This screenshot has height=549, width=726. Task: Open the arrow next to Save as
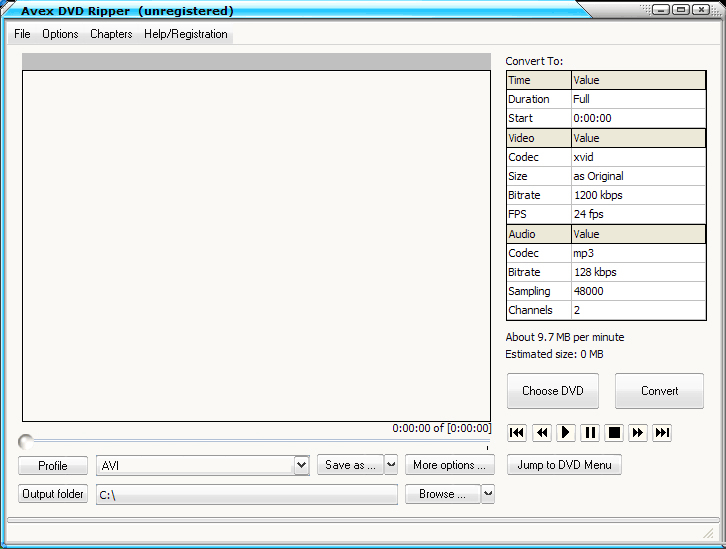391,465
